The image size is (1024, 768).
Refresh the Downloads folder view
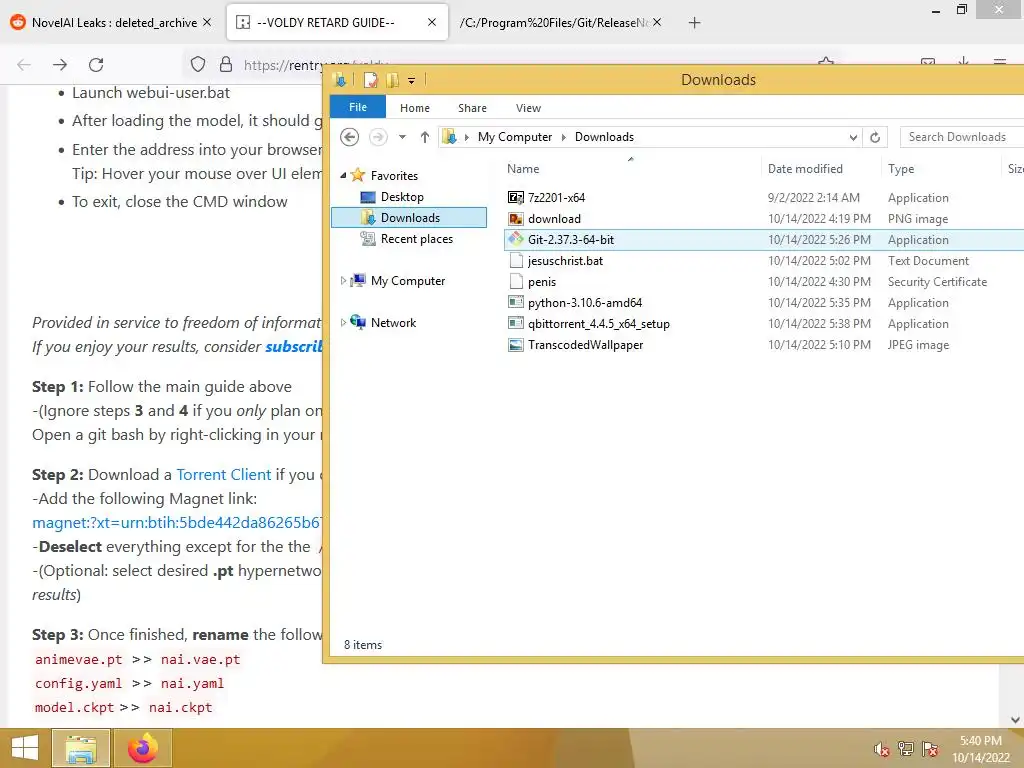[x=875, y=137]
